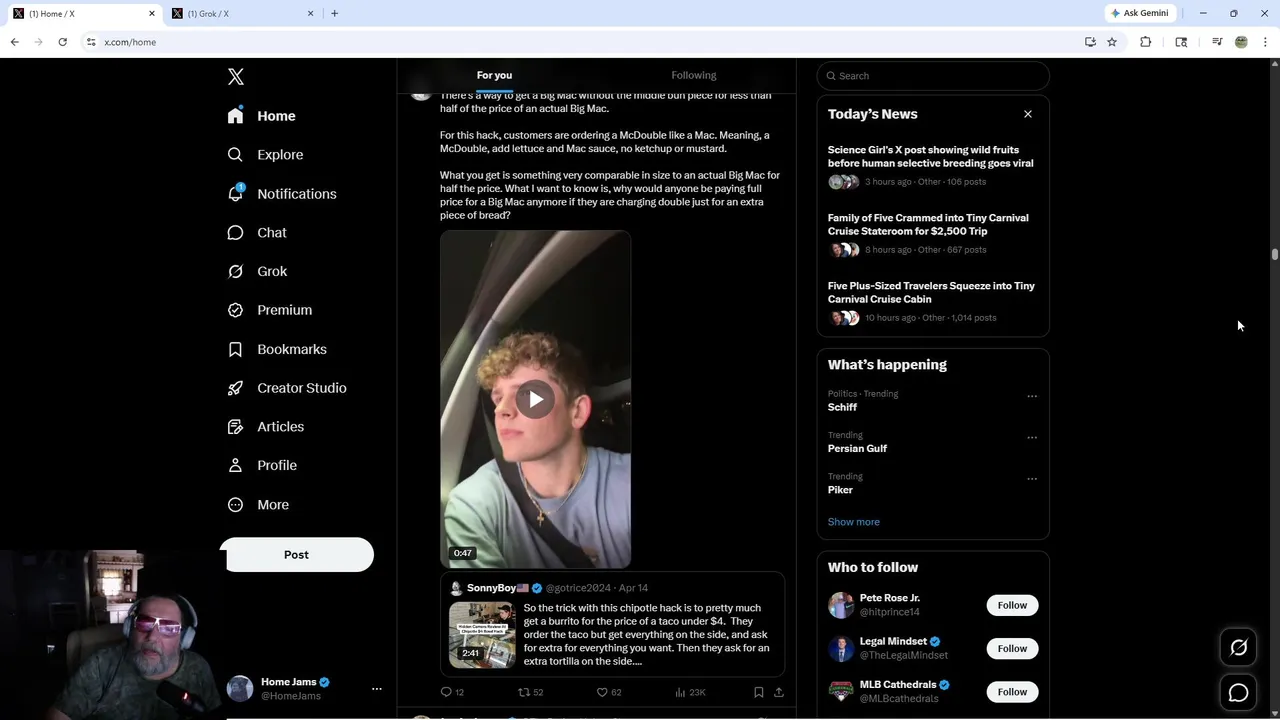Click the X logo in sidebar
This screenshot has width=1280, height=720.
[236, 77]
